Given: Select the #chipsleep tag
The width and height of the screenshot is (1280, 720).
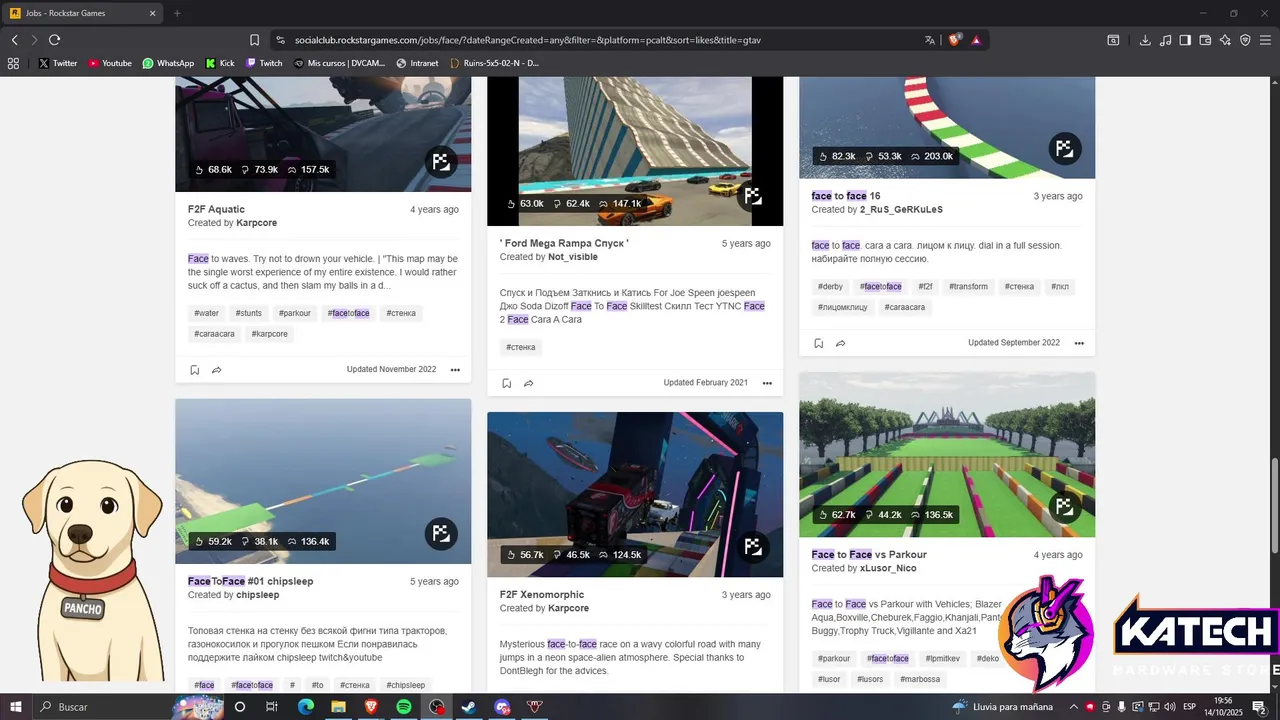Looking at the screenshot, I should click(406, 685).
